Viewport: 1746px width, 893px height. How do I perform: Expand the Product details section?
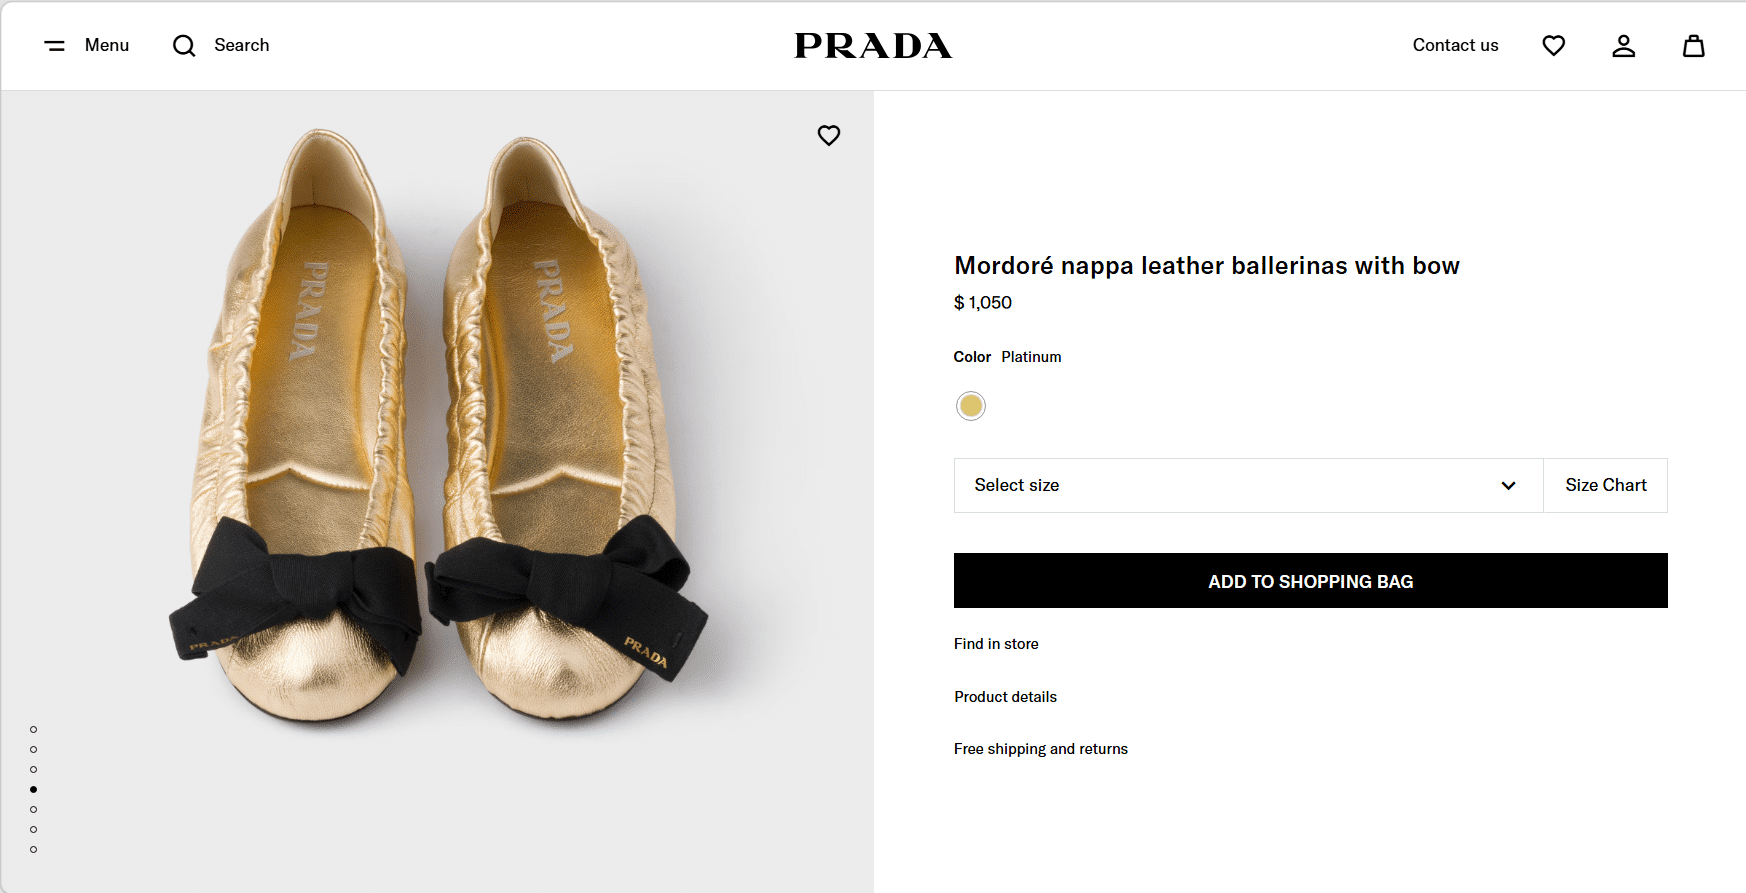click(x=1005, y=697)
